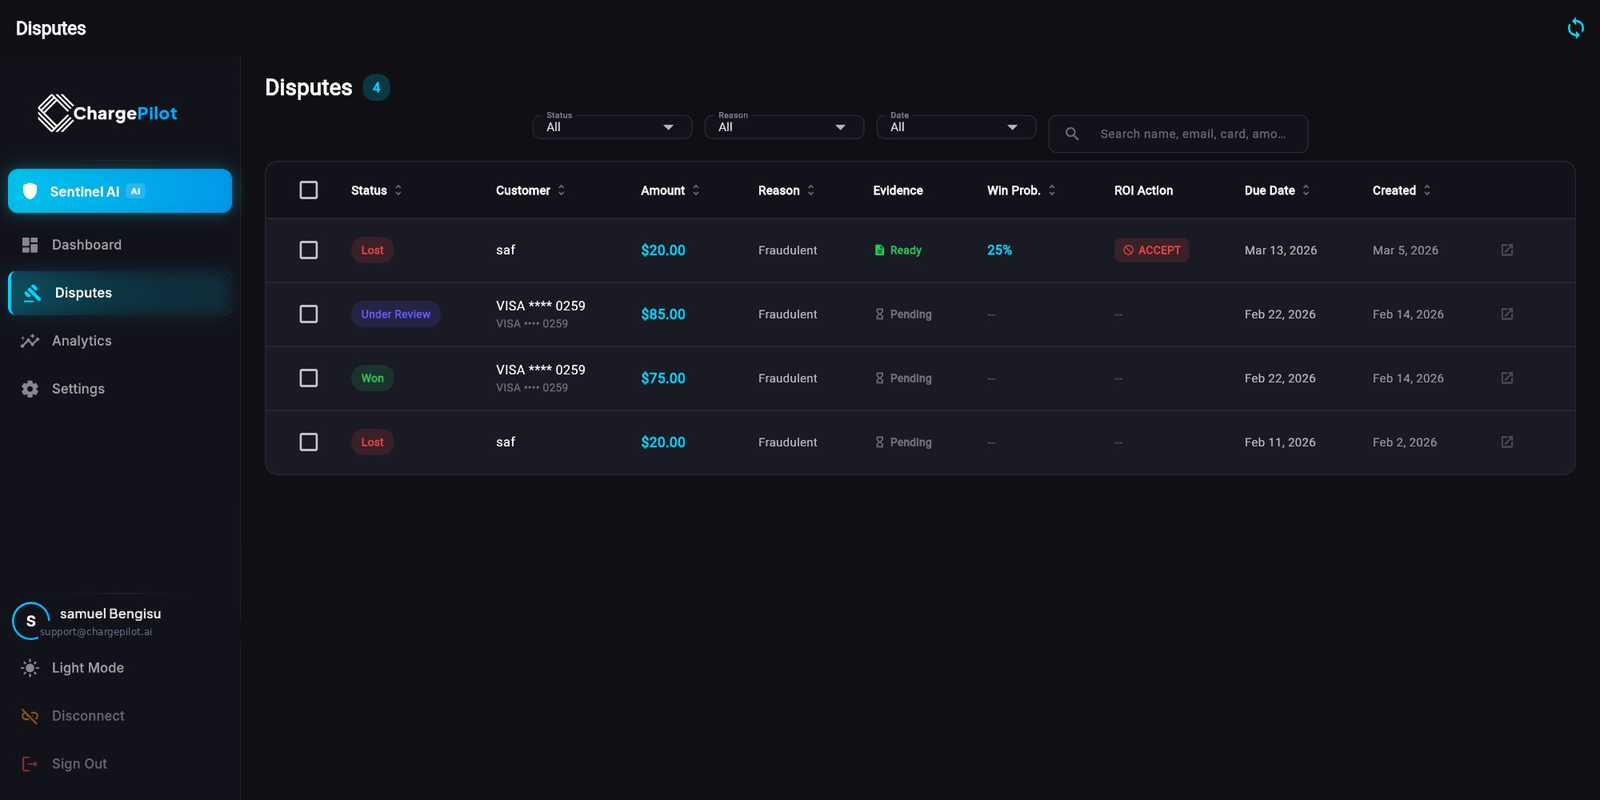Click the Settings gear icon
The height and width of the screenshot is (800, 1600).
tap(30, 389)
